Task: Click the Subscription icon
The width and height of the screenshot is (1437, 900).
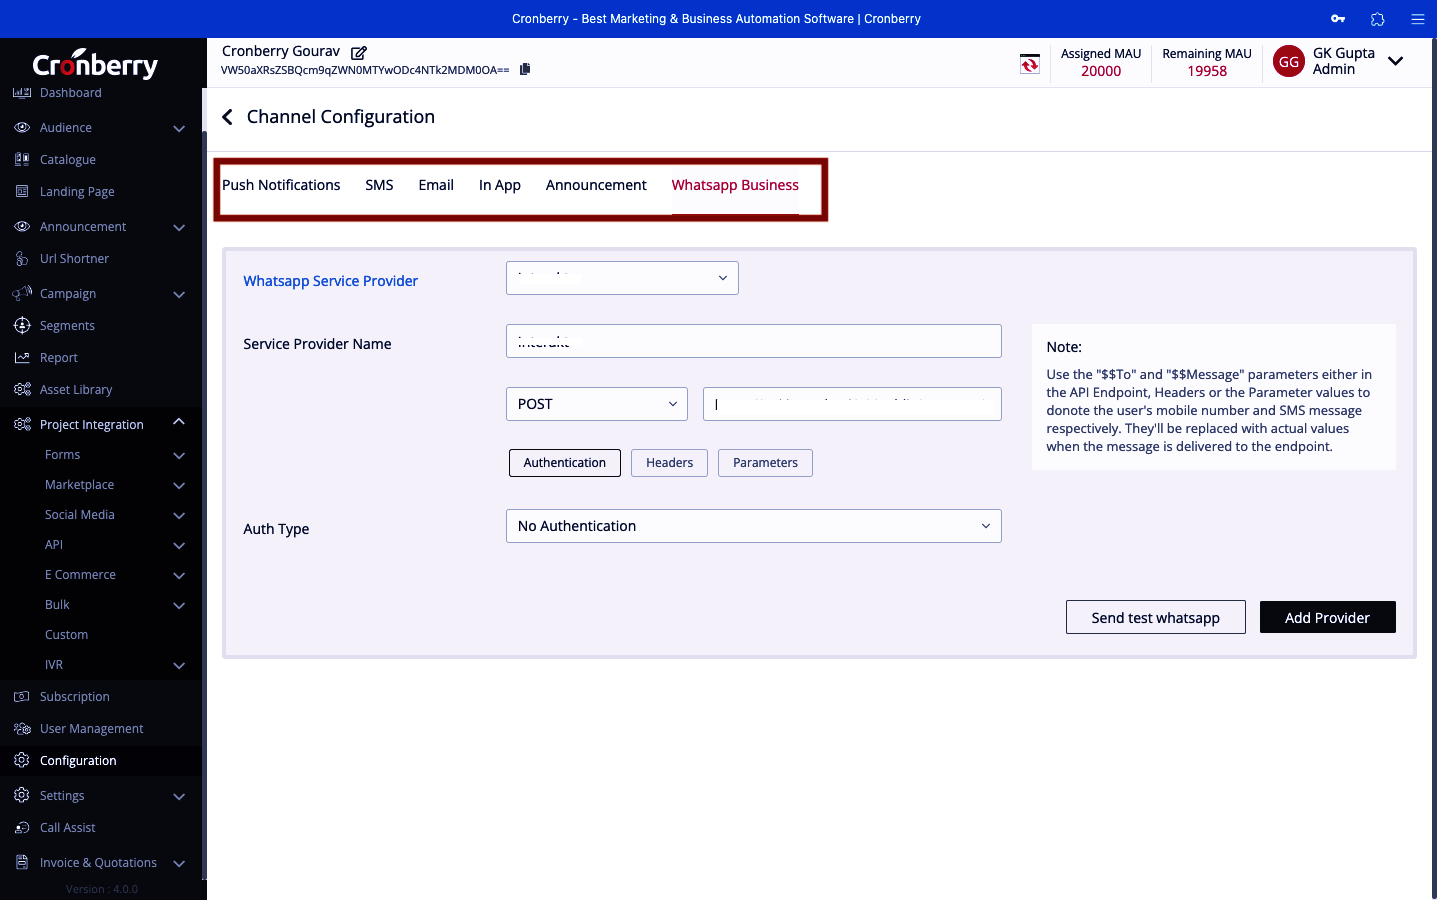Action: point(22,697)
